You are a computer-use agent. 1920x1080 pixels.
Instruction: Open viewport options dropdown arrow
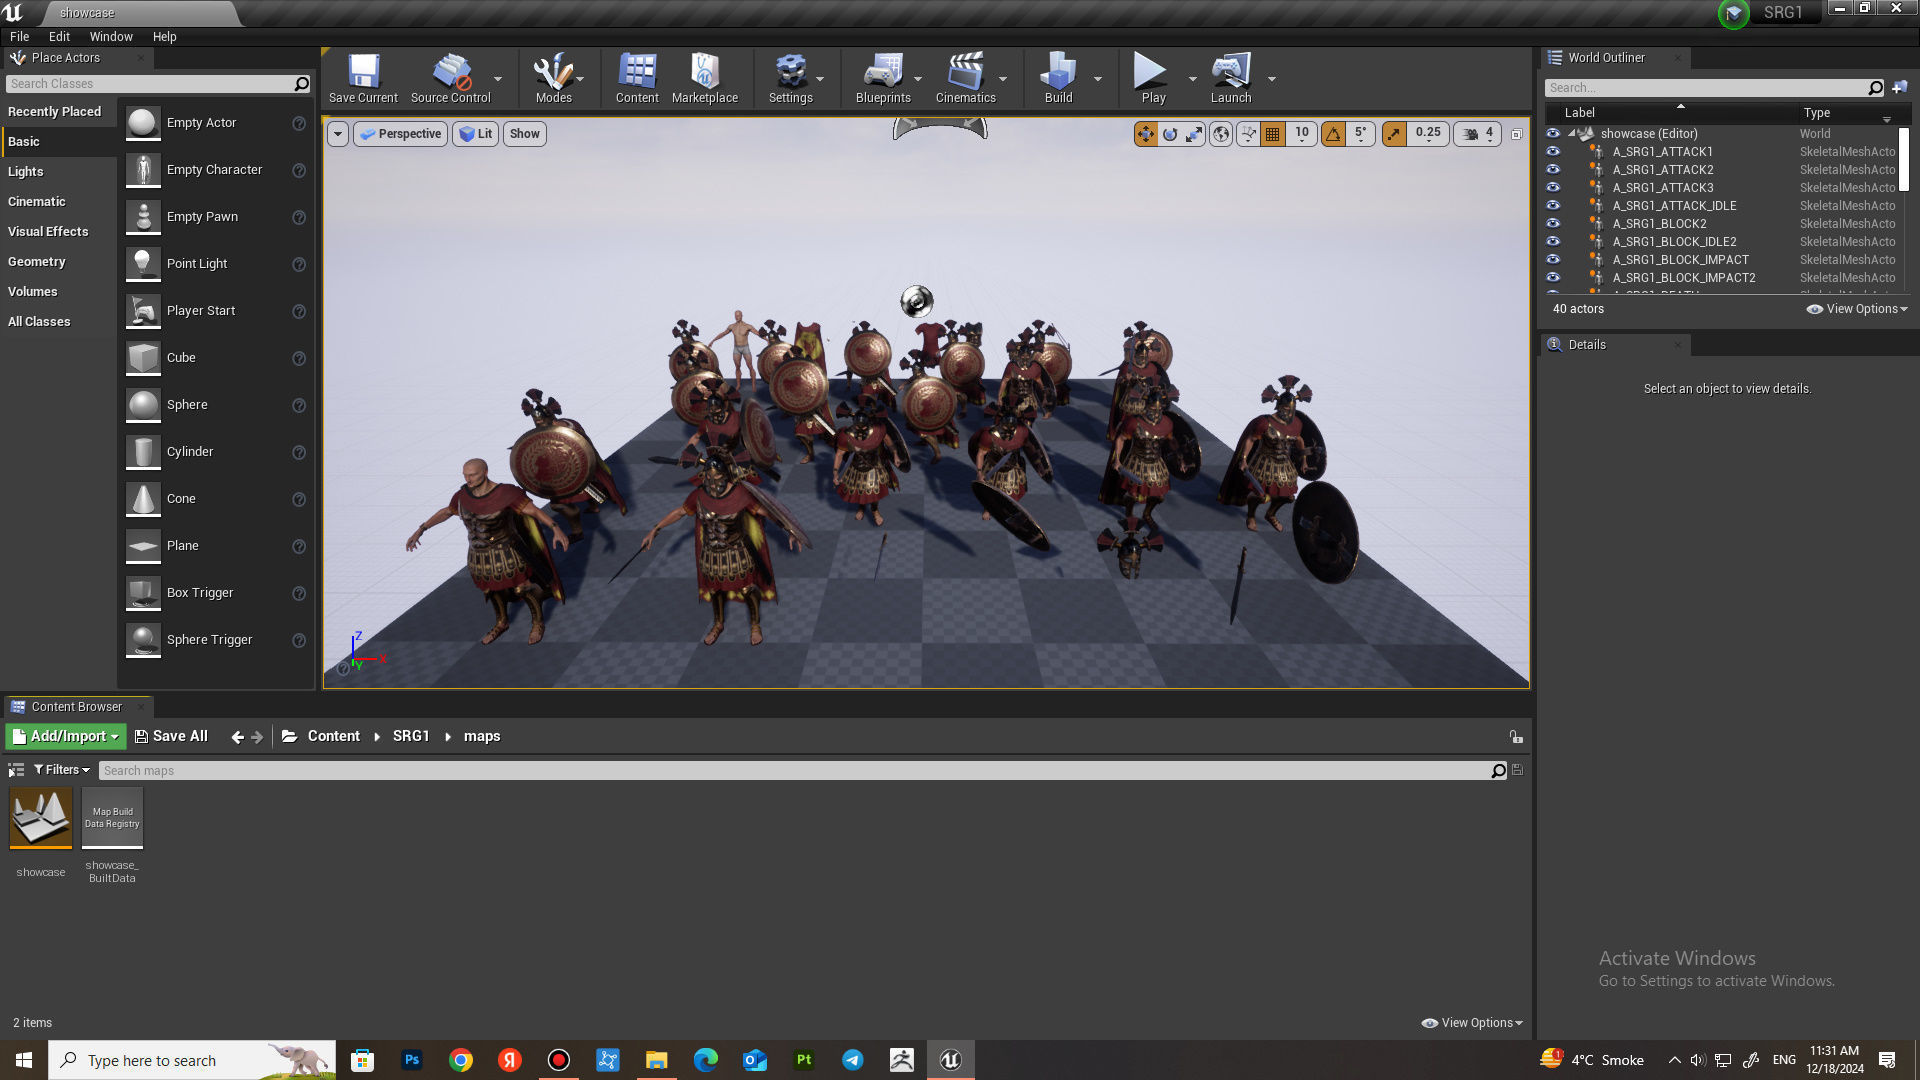pos(338,134)
